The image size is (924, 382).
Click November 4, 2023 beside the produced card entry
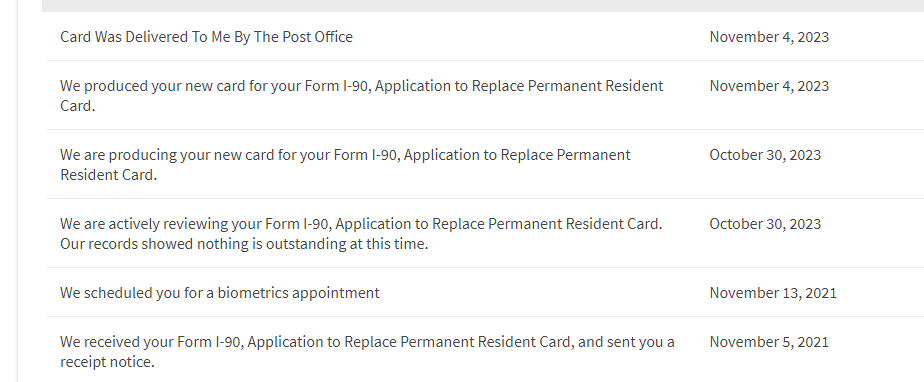(769, 85)
